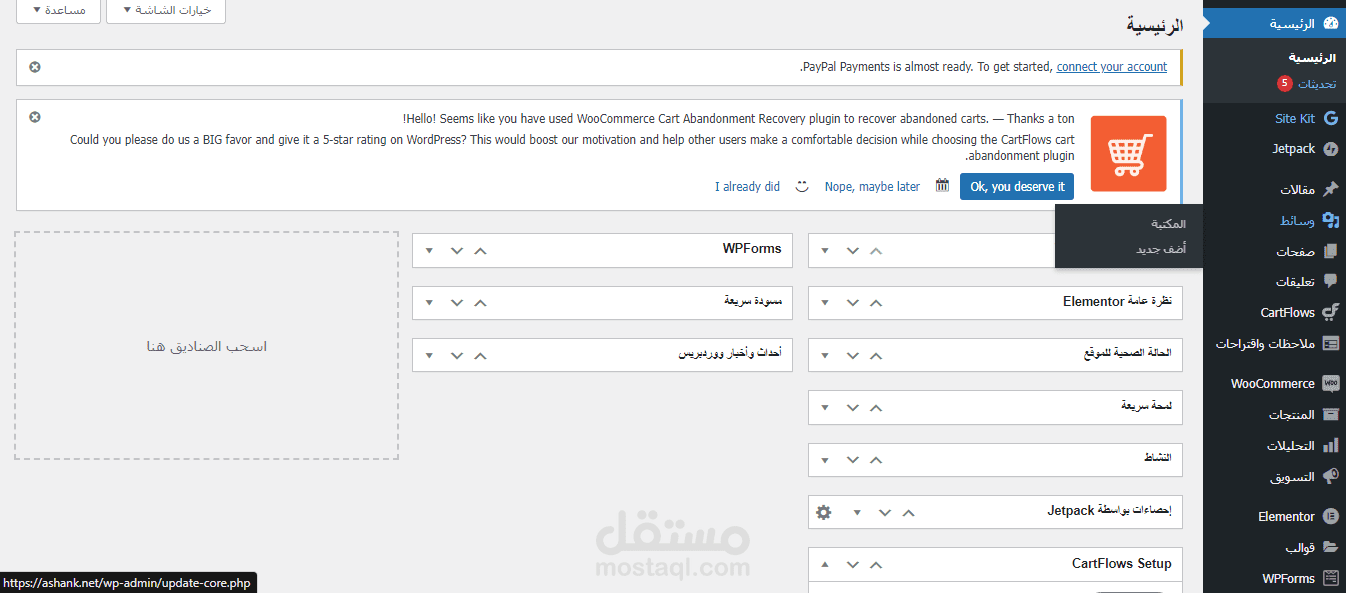The height and width of the screenshot is (593, 1346).
Task: Click the 'Ok, you deserve it' button
Action: tap(1017, 187)
